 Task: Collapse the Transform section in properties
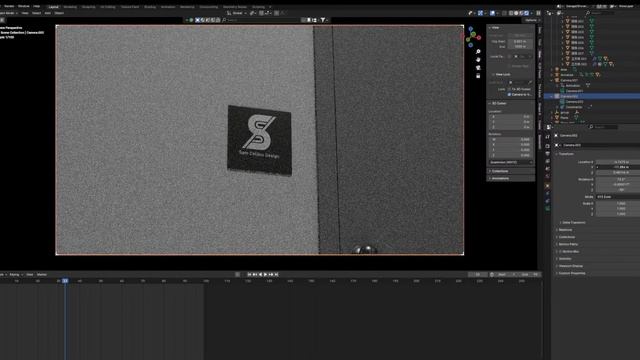[566, 154]
